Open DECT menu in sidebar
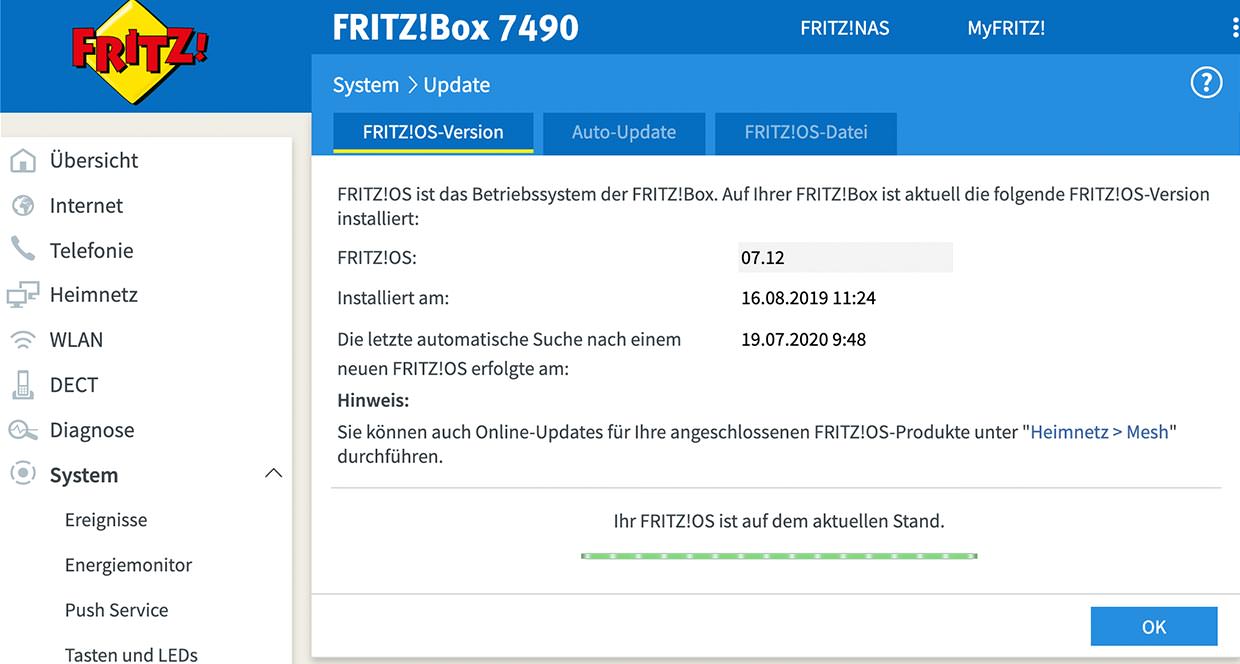The width and height of the screenshot is (1240, 664). (x=74, y=385)
